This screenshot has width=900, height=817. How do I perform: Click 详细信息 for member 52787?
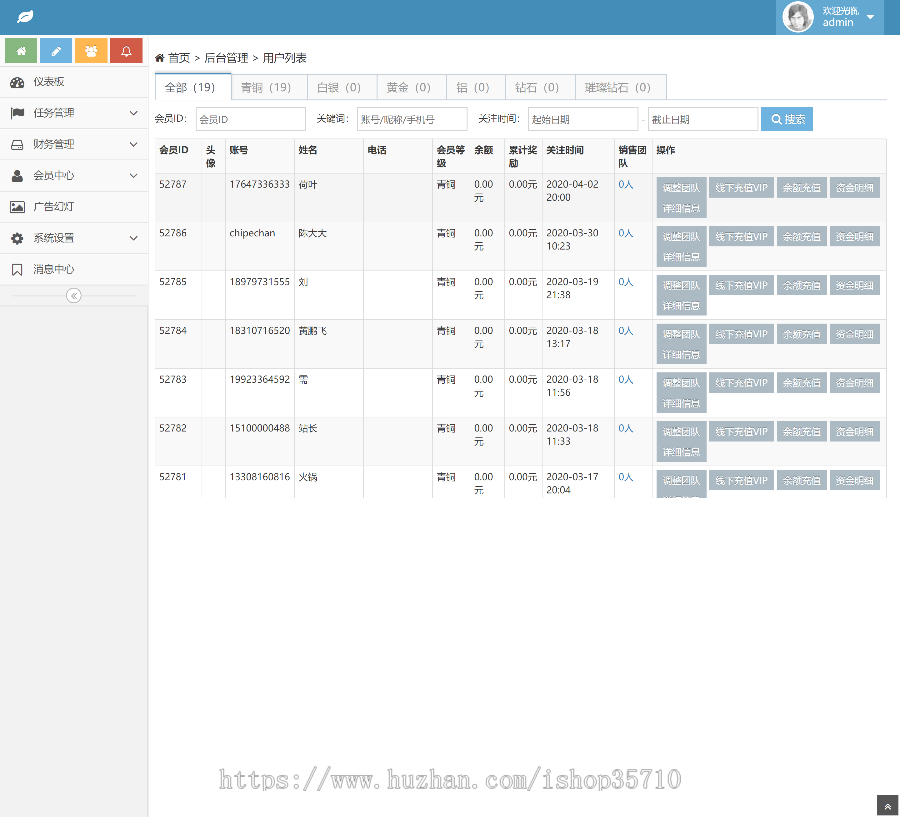point(681,208)
